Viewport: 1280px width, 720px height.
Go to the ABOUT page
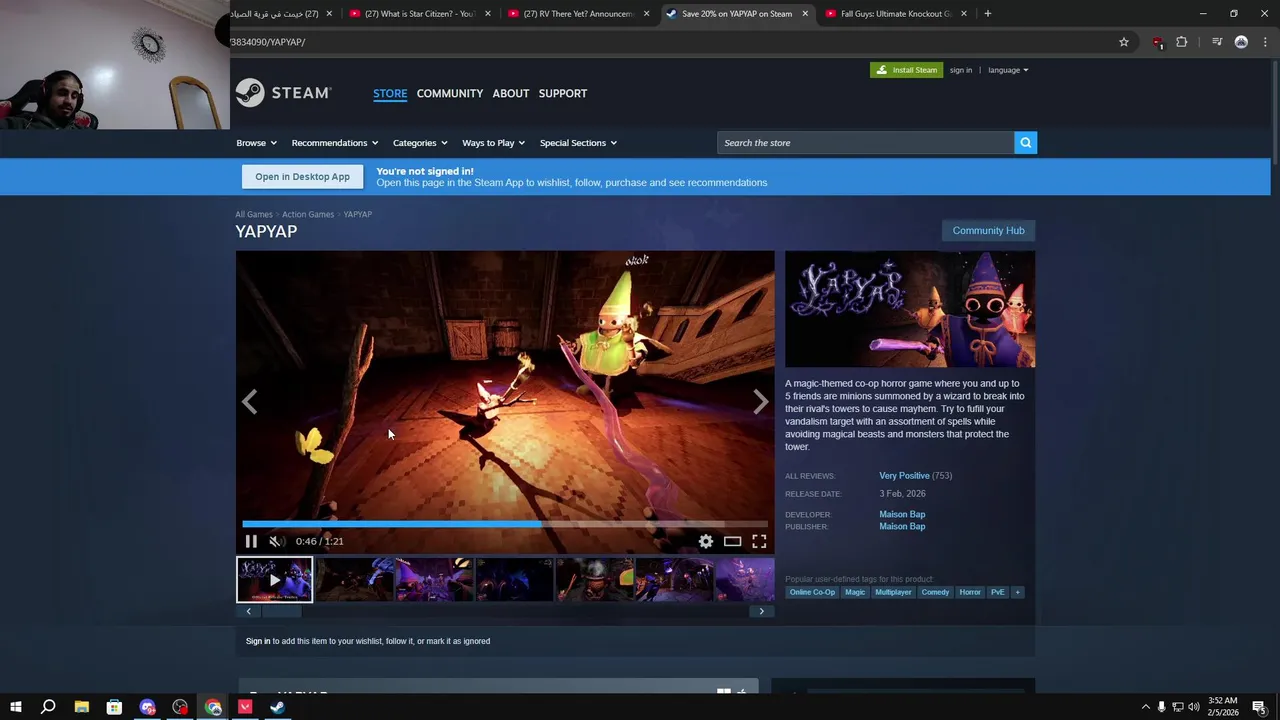click(511, 93)
